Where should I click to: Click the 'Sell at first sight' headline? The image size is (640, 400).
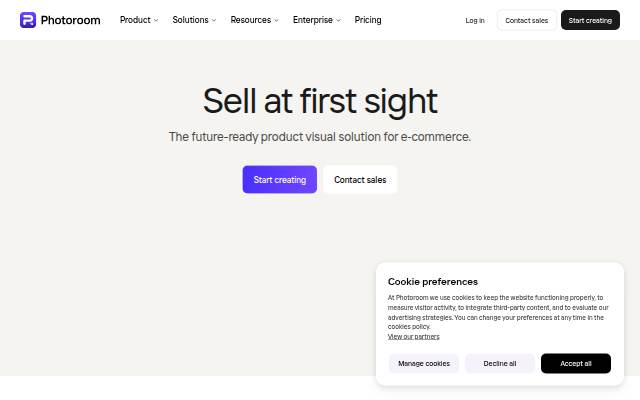click(x=320, y=101)
